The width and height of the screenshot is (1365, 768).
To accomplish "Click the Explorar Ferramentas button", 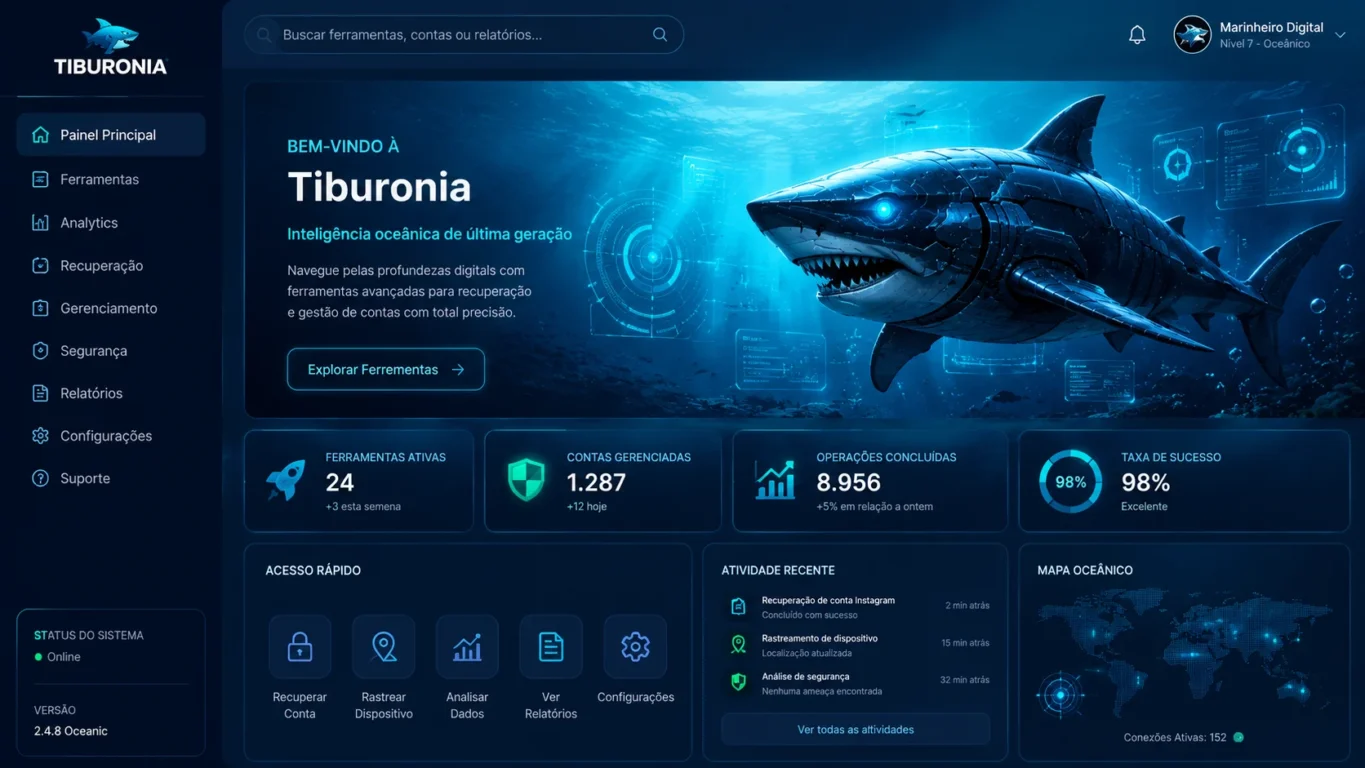I will point(386,369).
